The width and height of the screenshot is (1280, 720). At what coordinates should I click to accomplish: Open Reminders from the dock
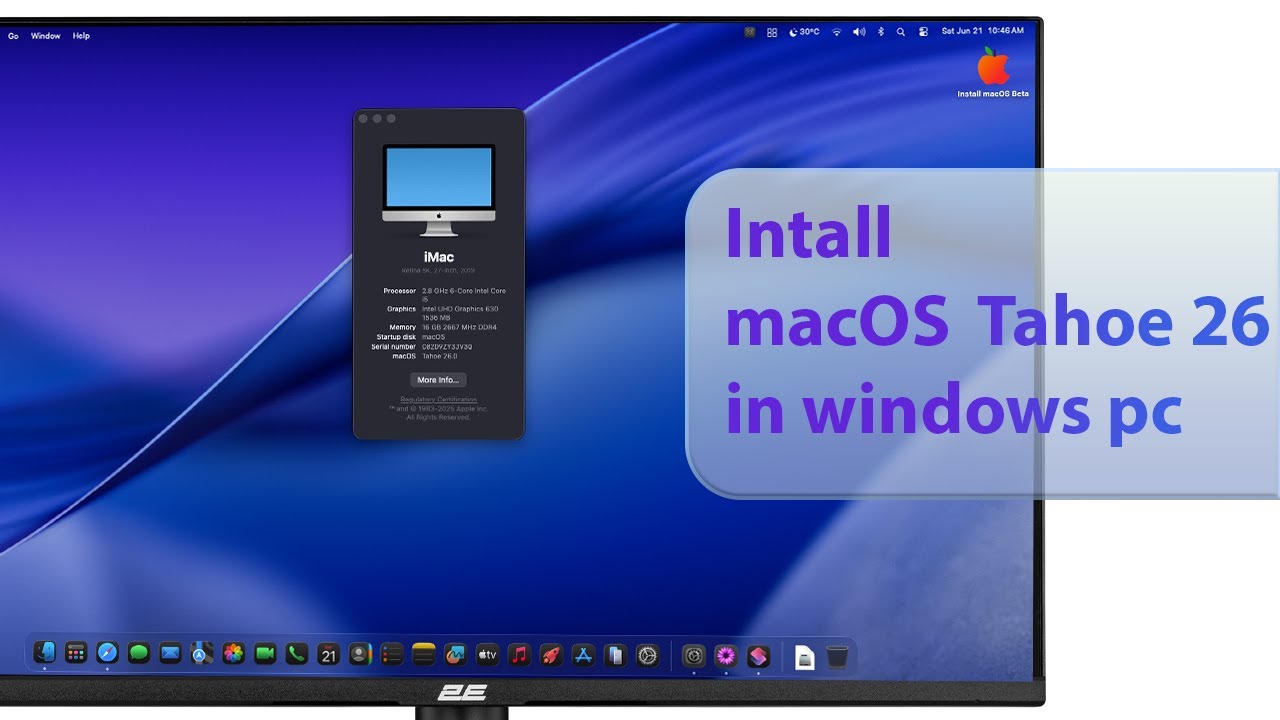coord(392,655)
